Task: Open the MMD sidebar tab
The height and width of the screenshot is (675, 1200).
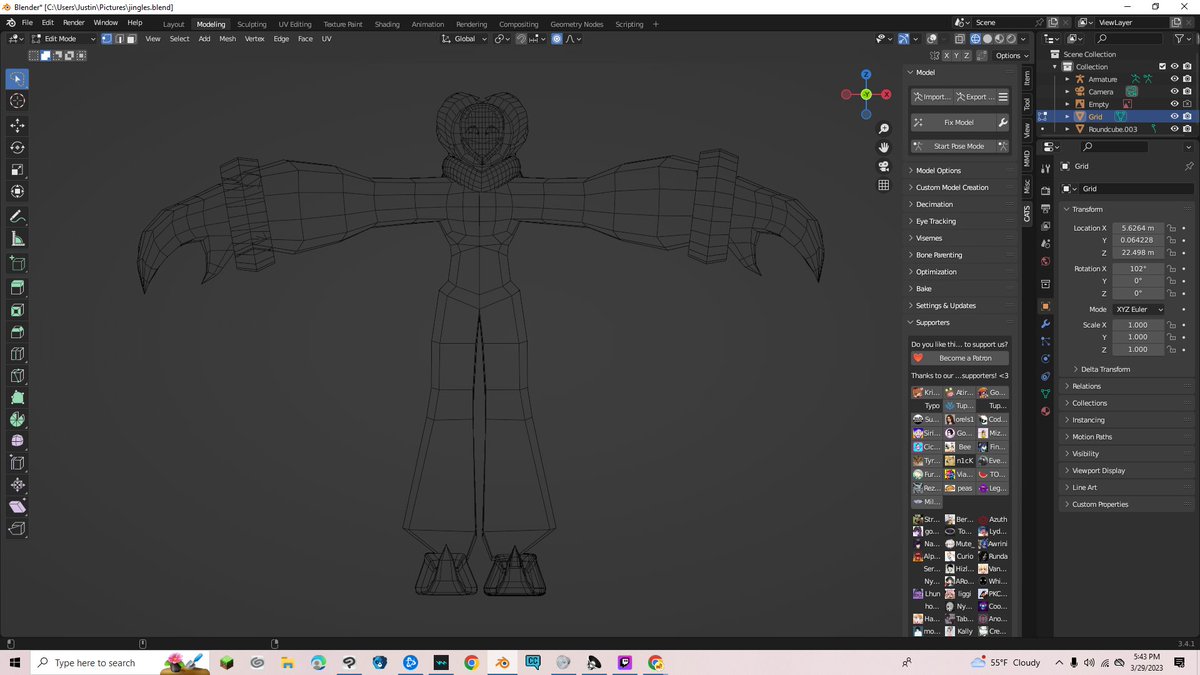Action: [1027, 159]
